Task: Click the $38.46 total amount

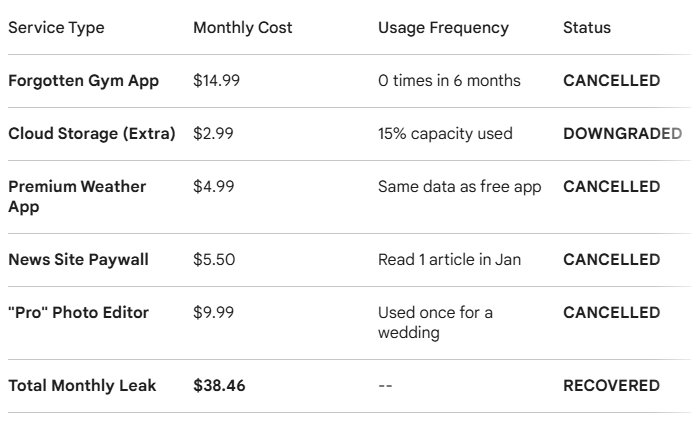Action: (220, 385)
